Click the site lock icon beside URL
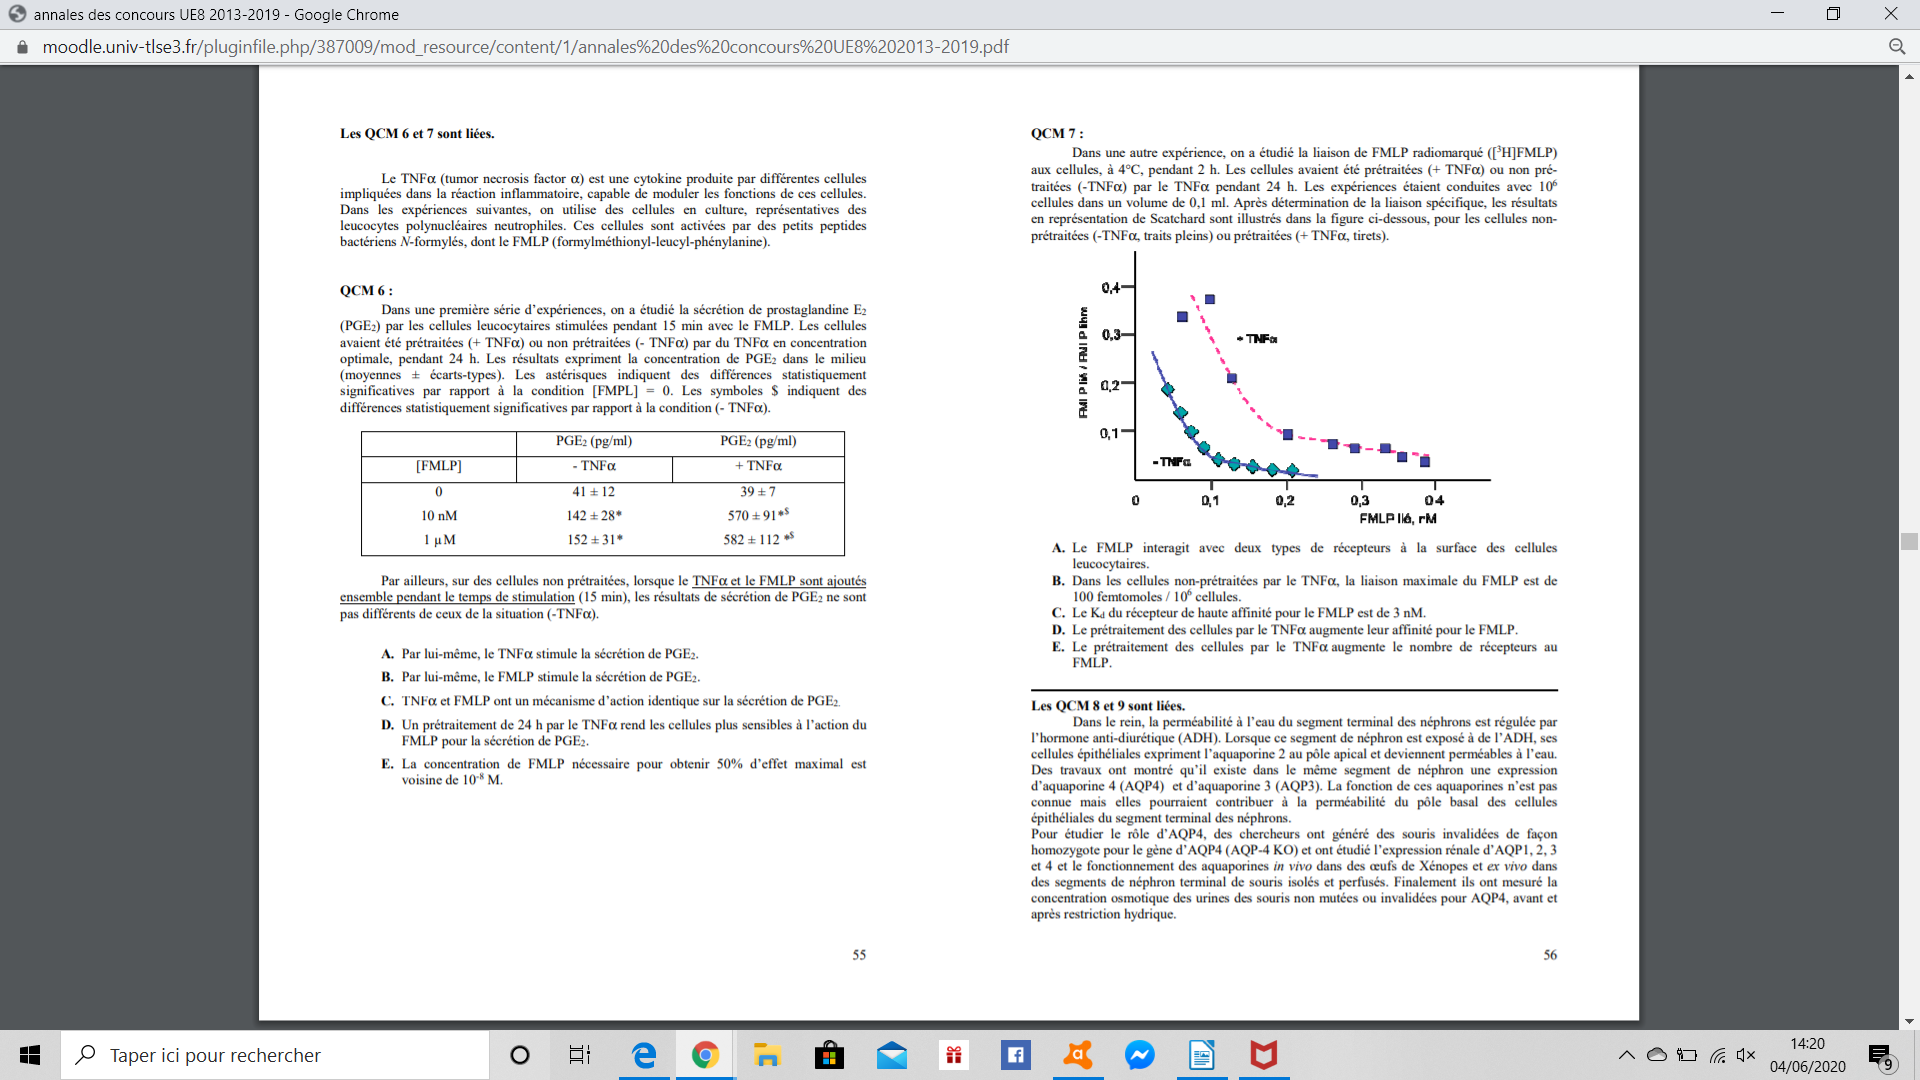The height and width of the screenshot is (1080, 1920). [22, 47]
